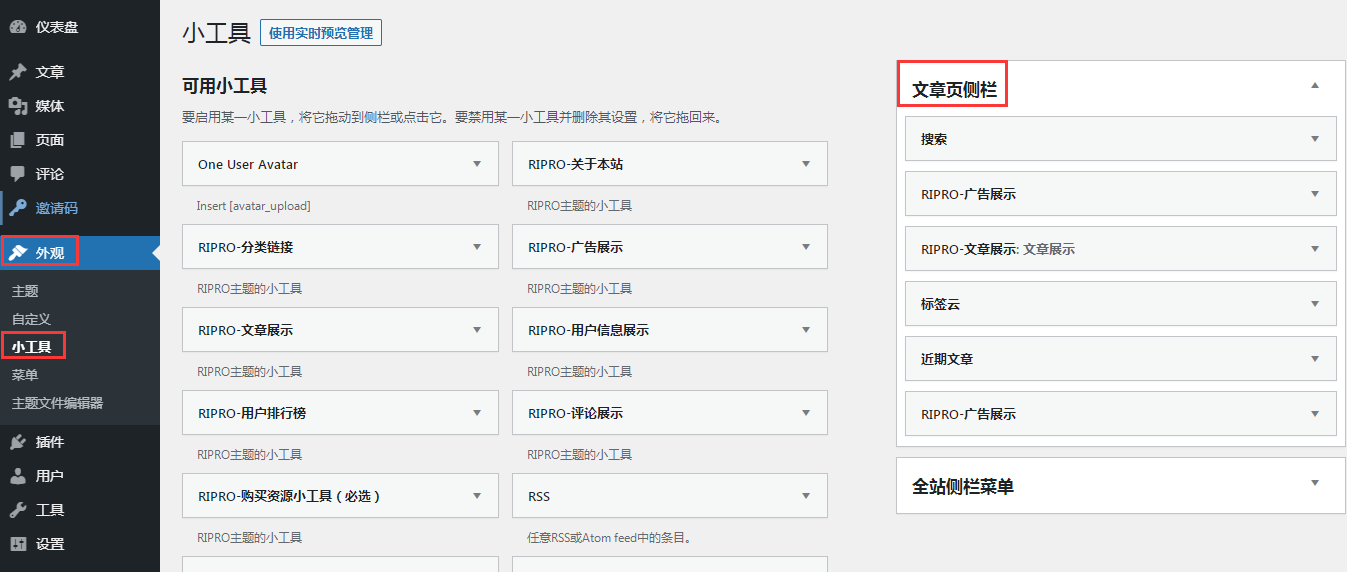This screenshot has width=1347, height=572.
Task: Collapse the 文章页侧栏 sidebar panel
Action: [1315, 86]
